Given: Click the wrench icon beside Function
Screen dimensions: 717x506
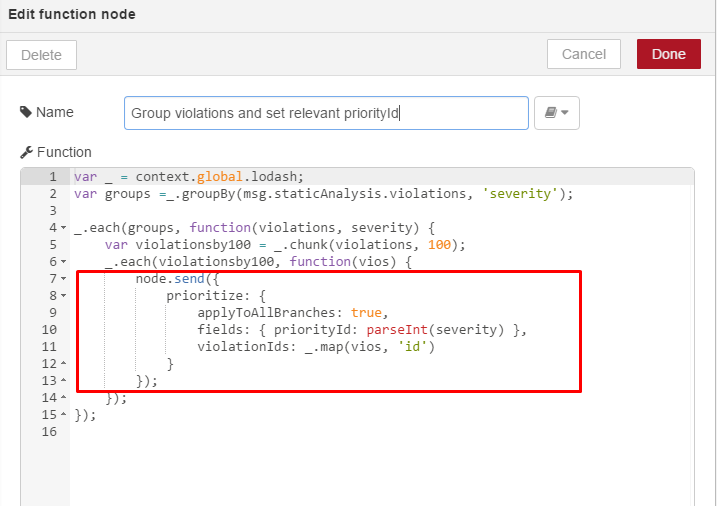Looking at the screenshot, I should pos(27,152).
